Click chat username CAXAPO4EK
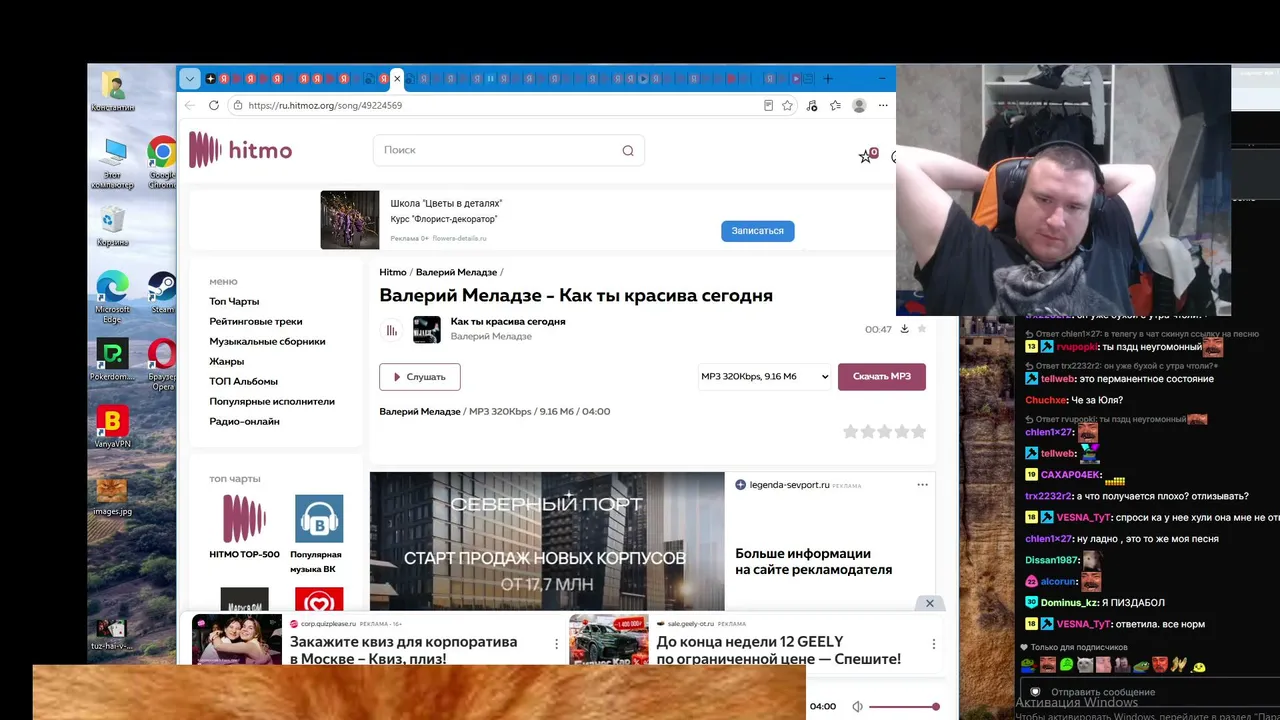 [1071, 474]
